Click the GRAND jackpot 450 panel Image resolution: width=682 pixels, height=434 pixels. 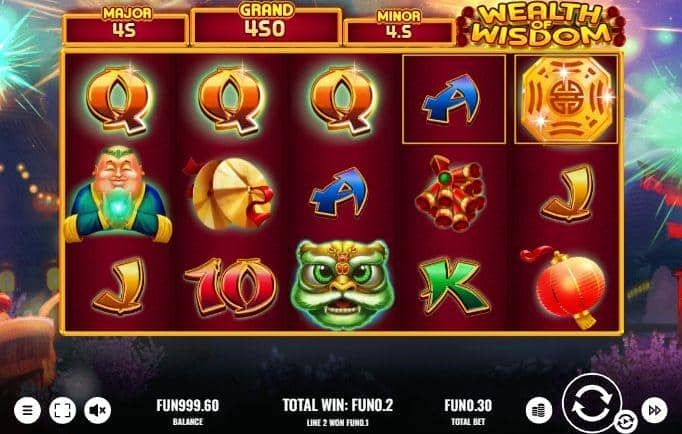pyautogui.click(x=266, y=25)
